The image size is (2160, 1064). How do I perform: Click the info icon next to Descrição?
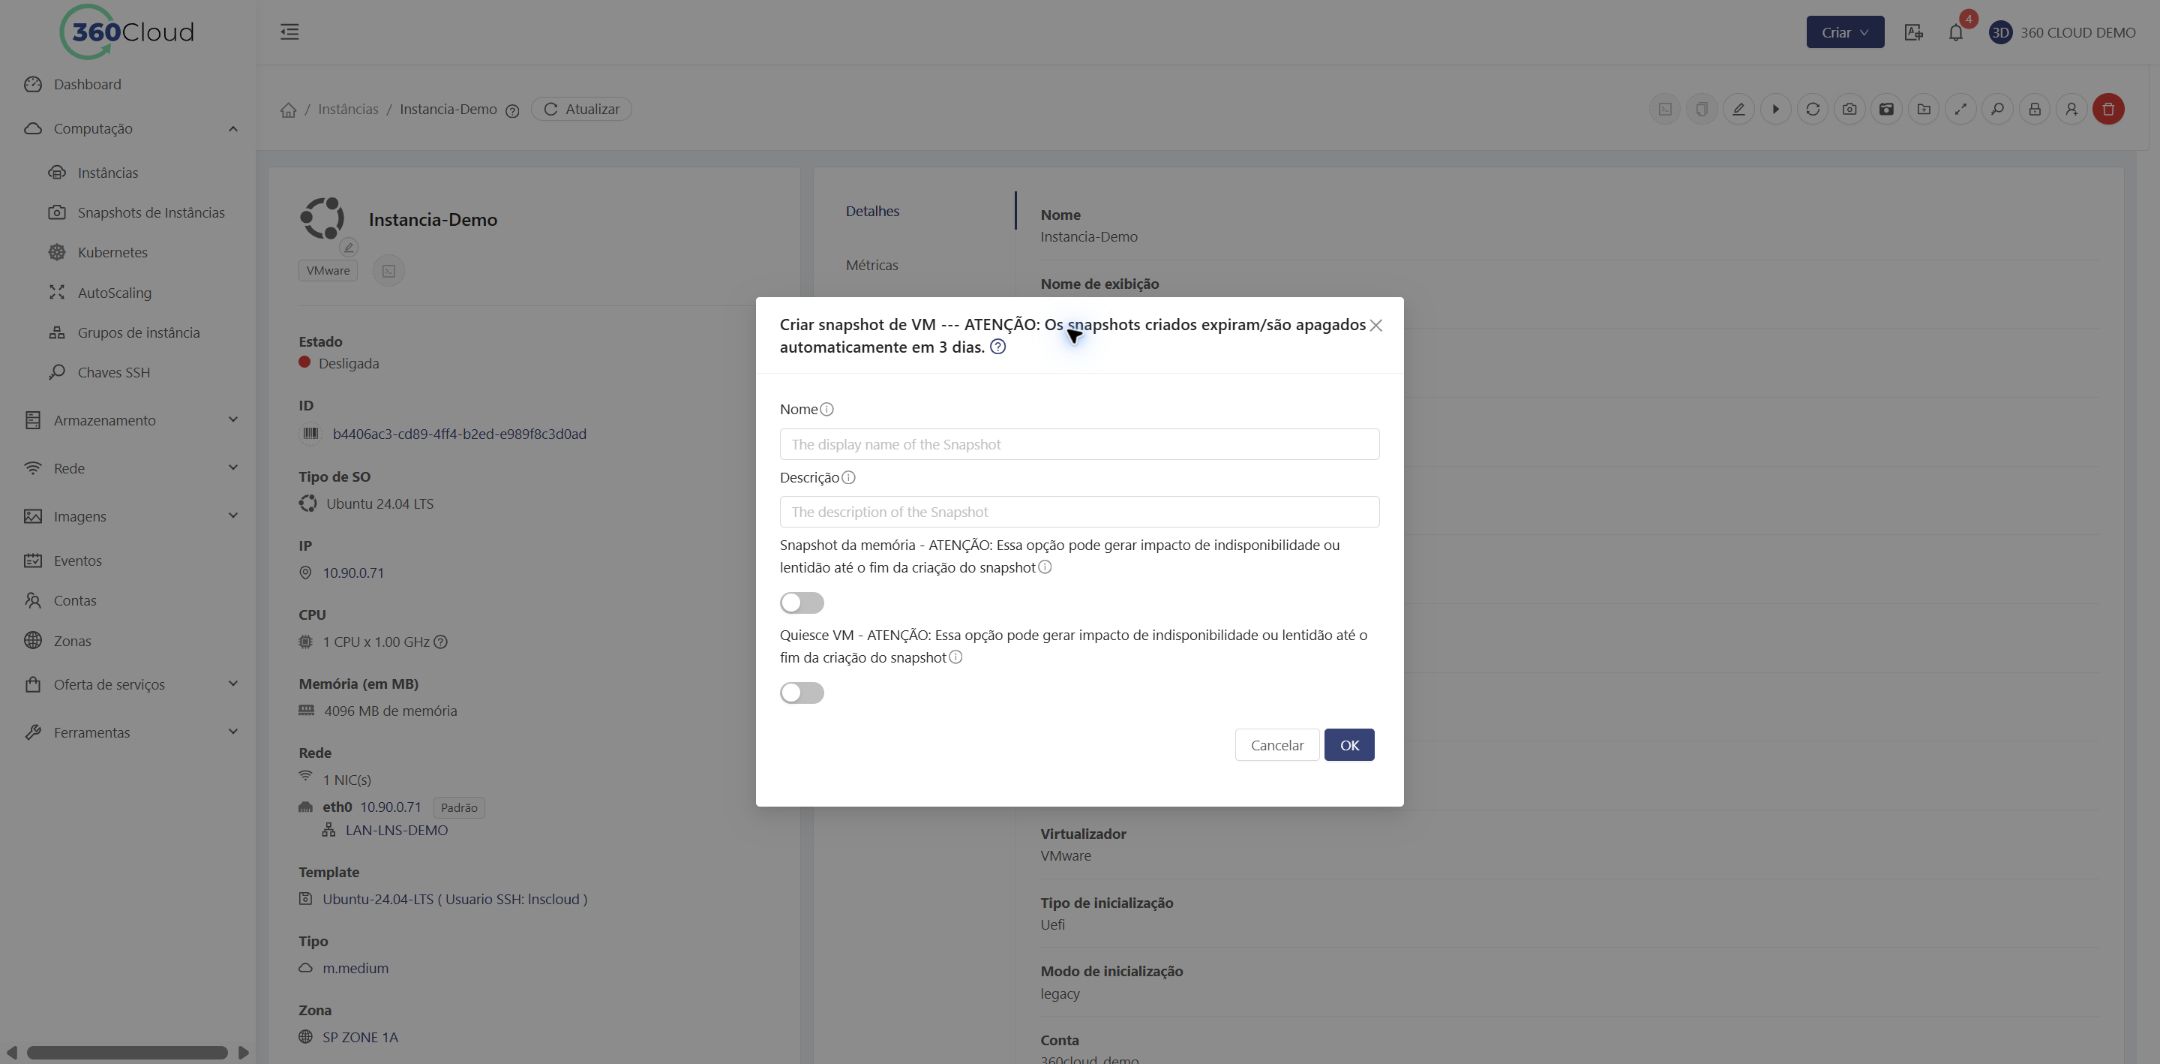pos(848,478)
